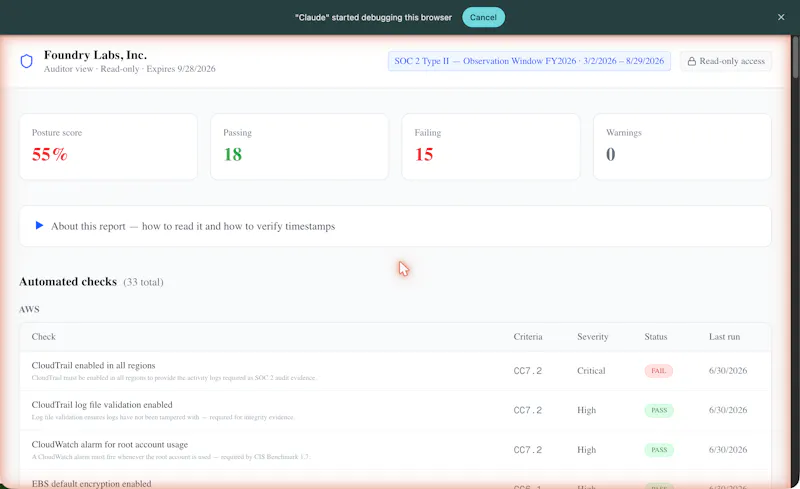800x489 pixels.
Task: Click the Foundry Labs, Inc. title
Action: click(95, 55)
